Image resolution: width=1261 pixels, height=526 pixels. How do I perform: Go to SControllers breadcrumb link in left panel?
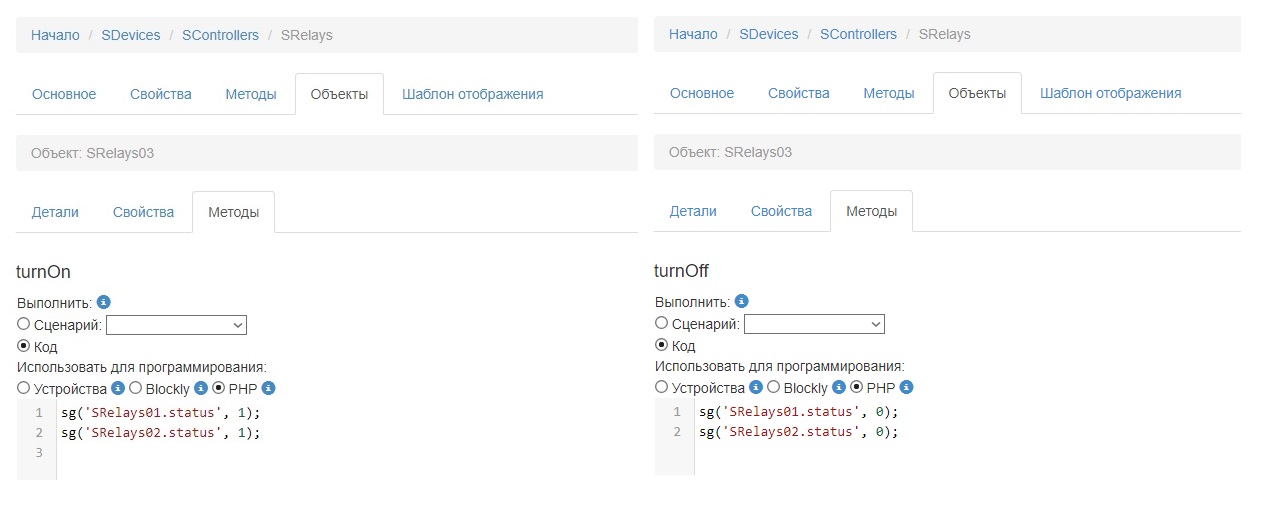(220, 35)
